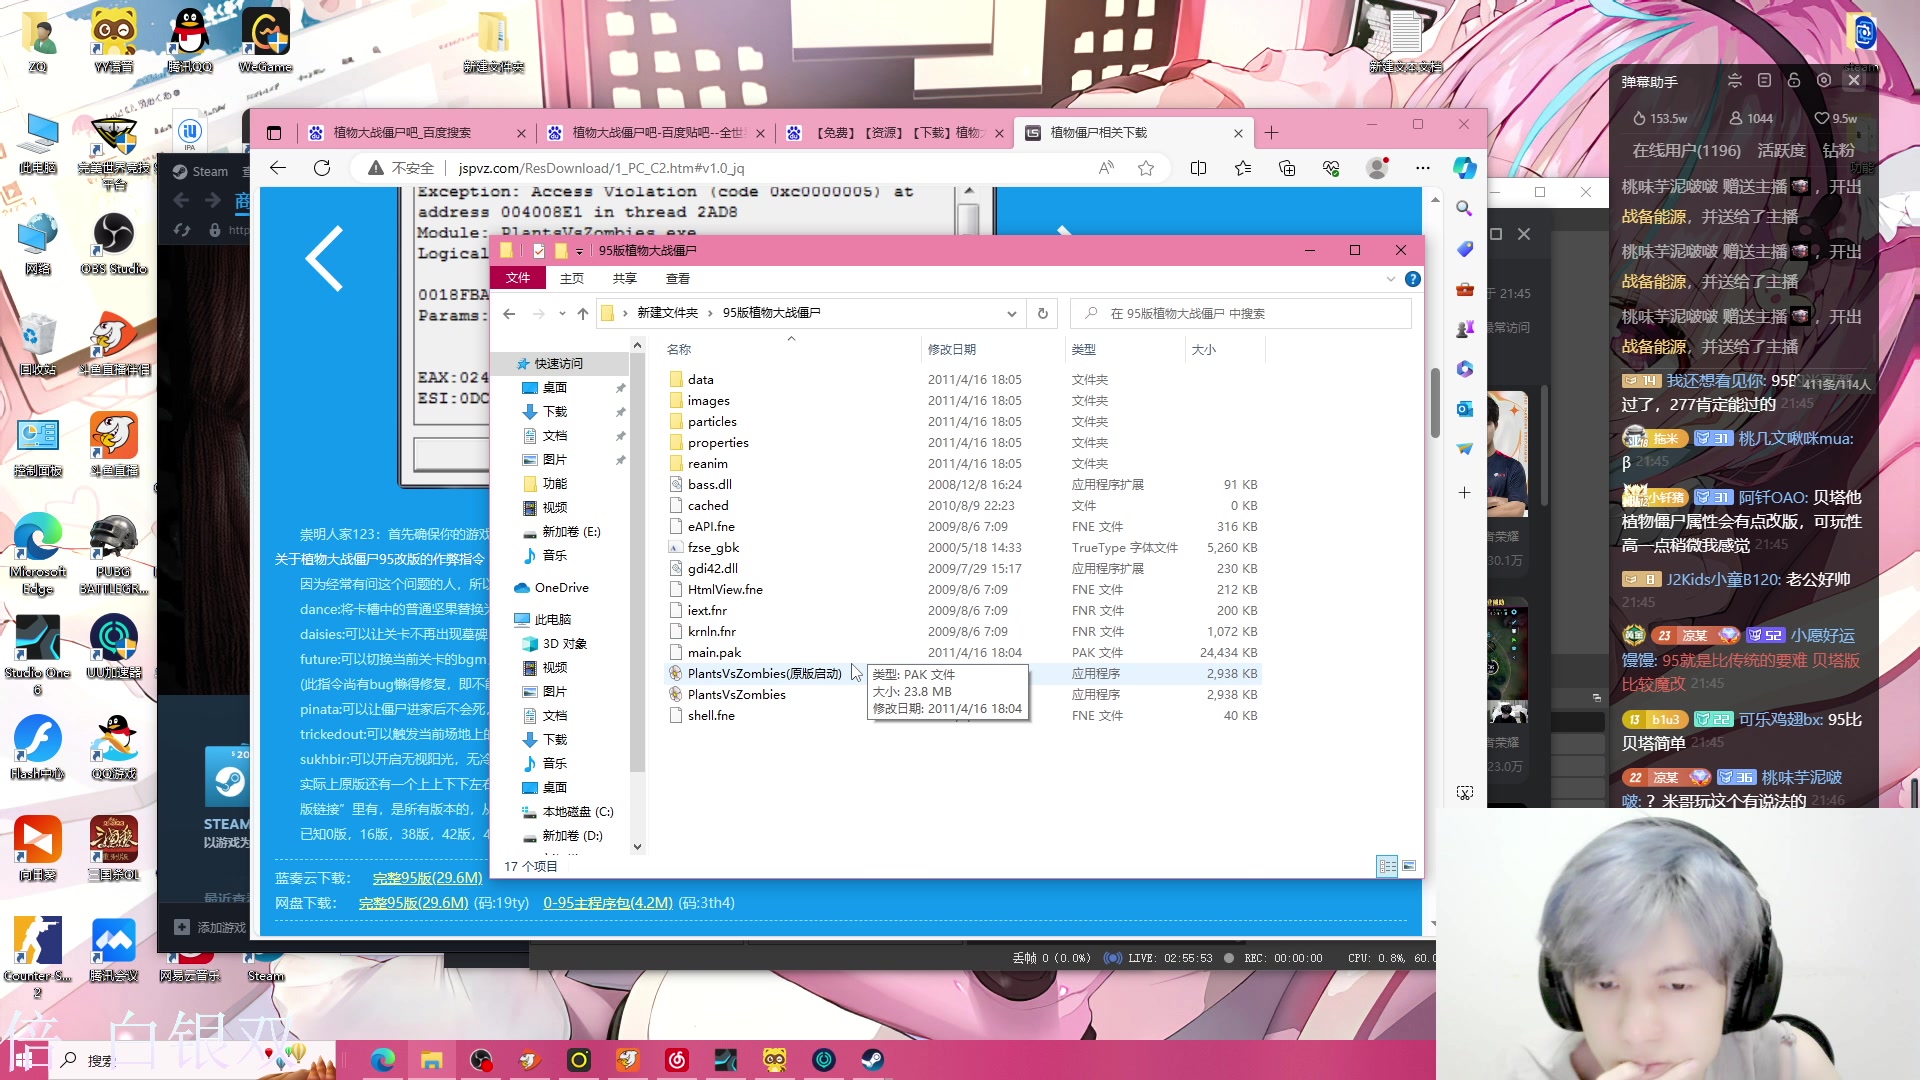The image size is (1920, 1080).
Task: Select 本地磁盘 (C:) in navigation pane
Action: tap(578, 812)
